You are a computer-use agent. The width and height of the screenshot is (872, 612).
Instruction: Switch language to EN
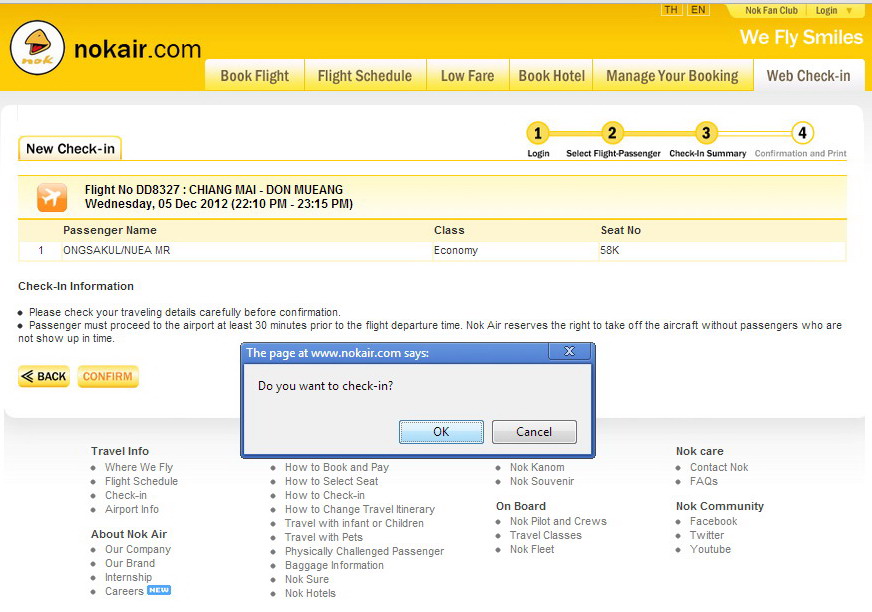[x=698, y=9]
